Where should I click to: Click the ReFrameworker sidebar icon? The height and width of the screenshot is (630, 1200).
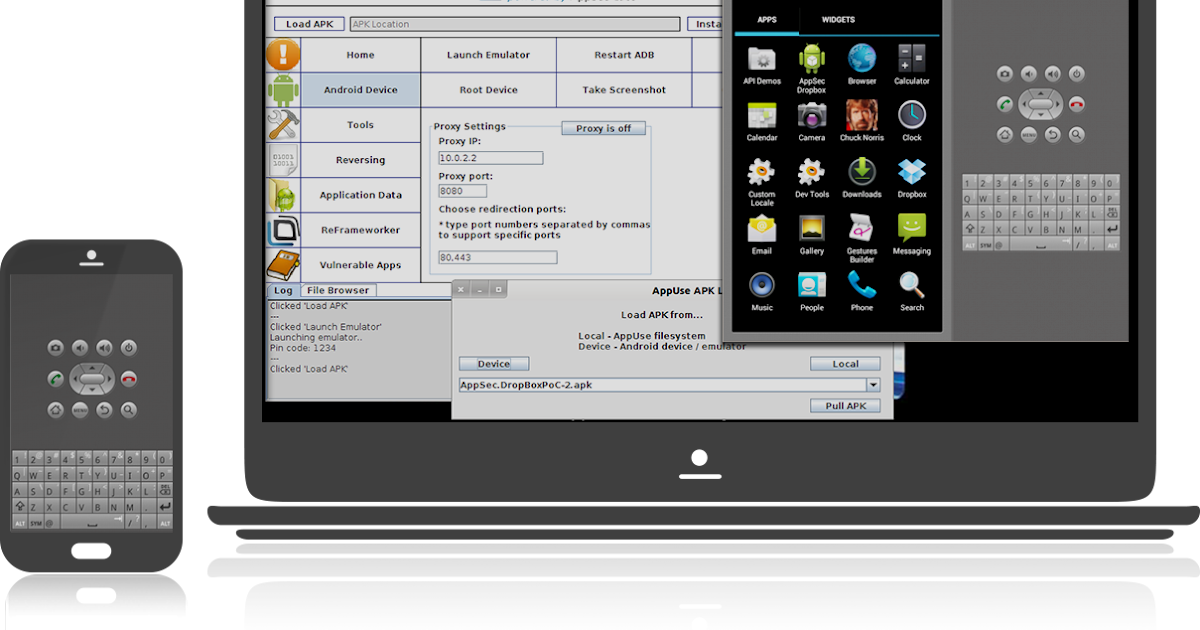(x=283, y=230)
